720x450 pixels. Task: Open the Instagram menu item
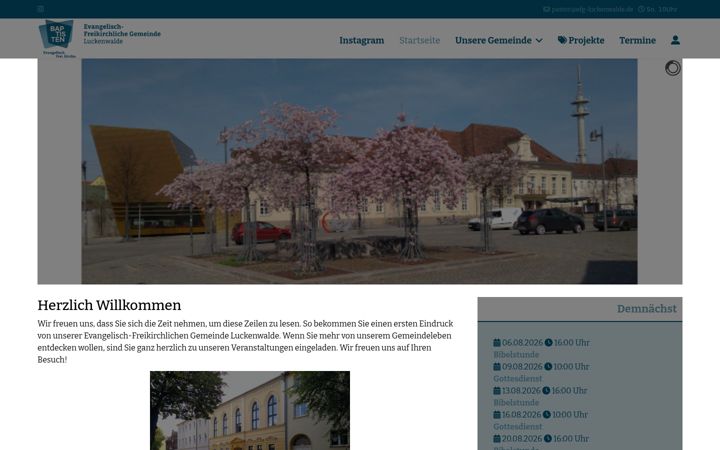coord(361,40)
